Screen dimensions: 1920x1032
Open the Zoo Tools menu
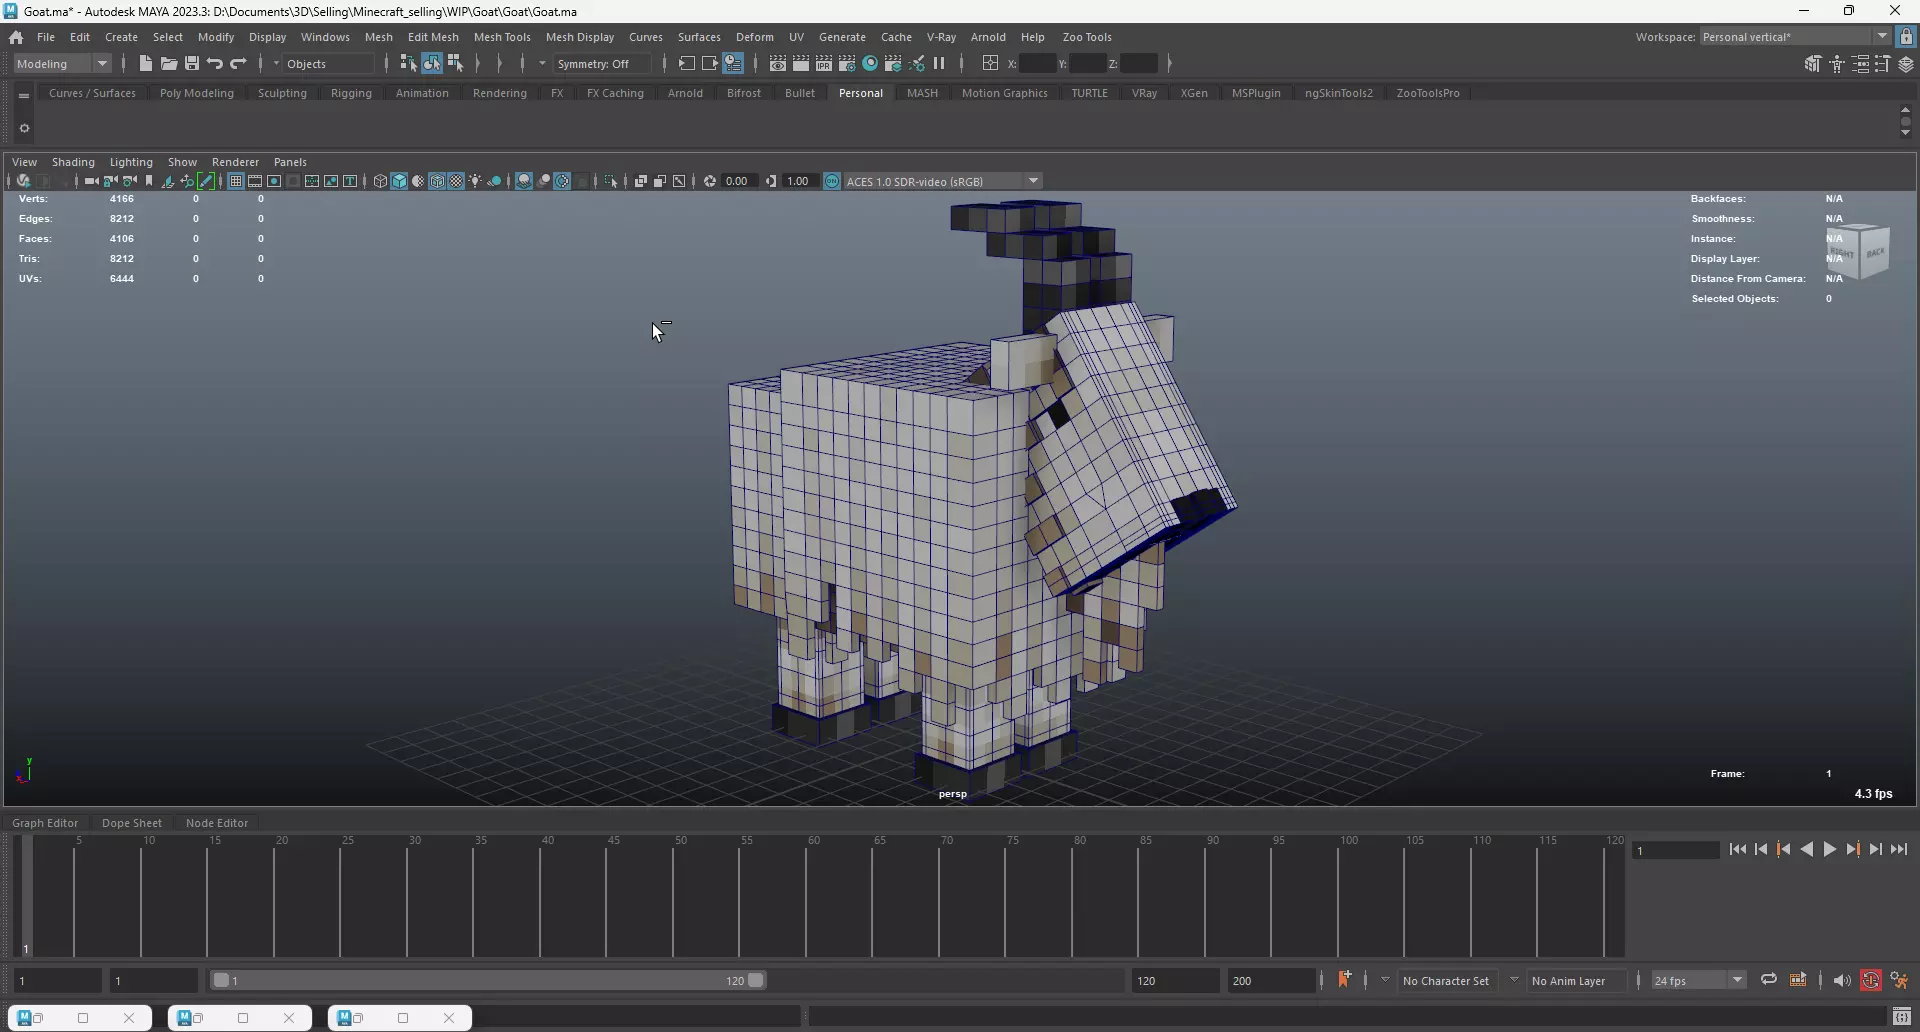1087,37
